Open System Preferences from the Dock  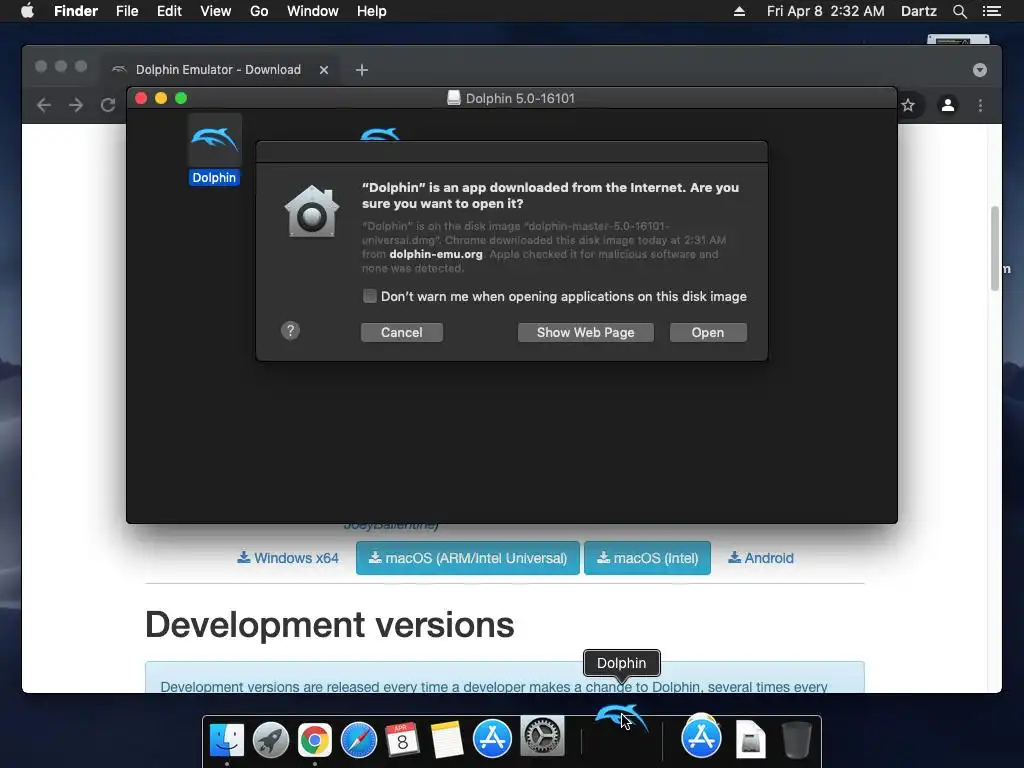[541, 736]
